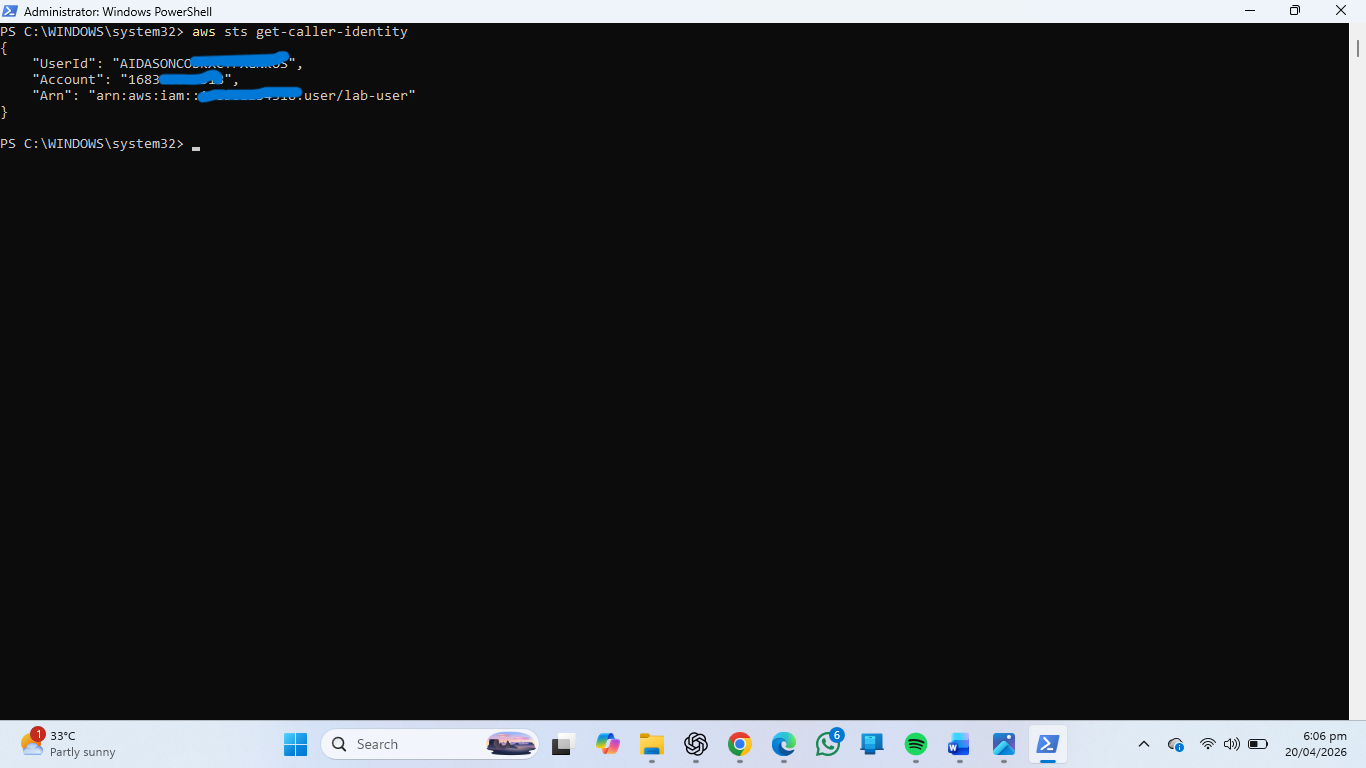The width and height of the screenshot is (1366, 768).
Task: Click the last empty PowerShell prompt line
Action: (x=100, y=144)
